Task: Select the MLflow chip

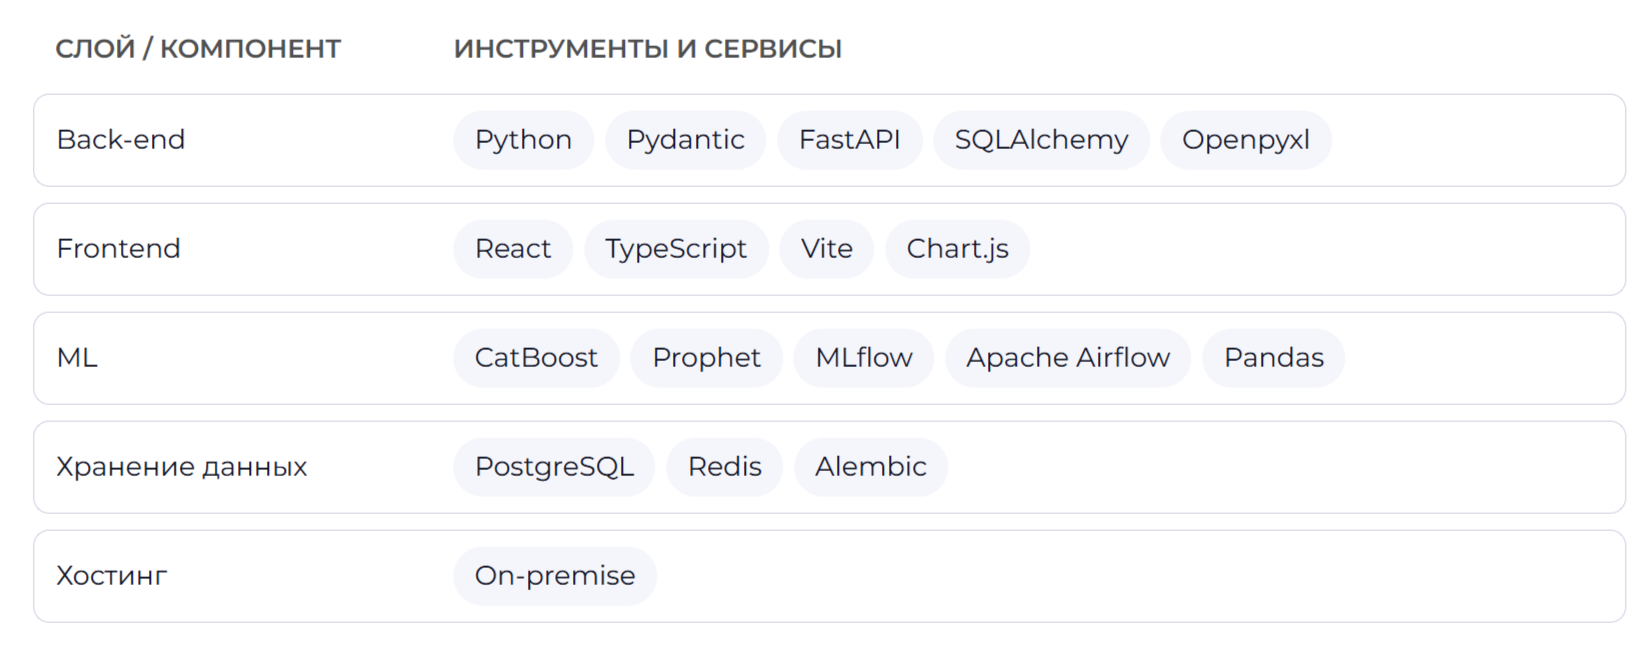Action: [x=863, y=358]
